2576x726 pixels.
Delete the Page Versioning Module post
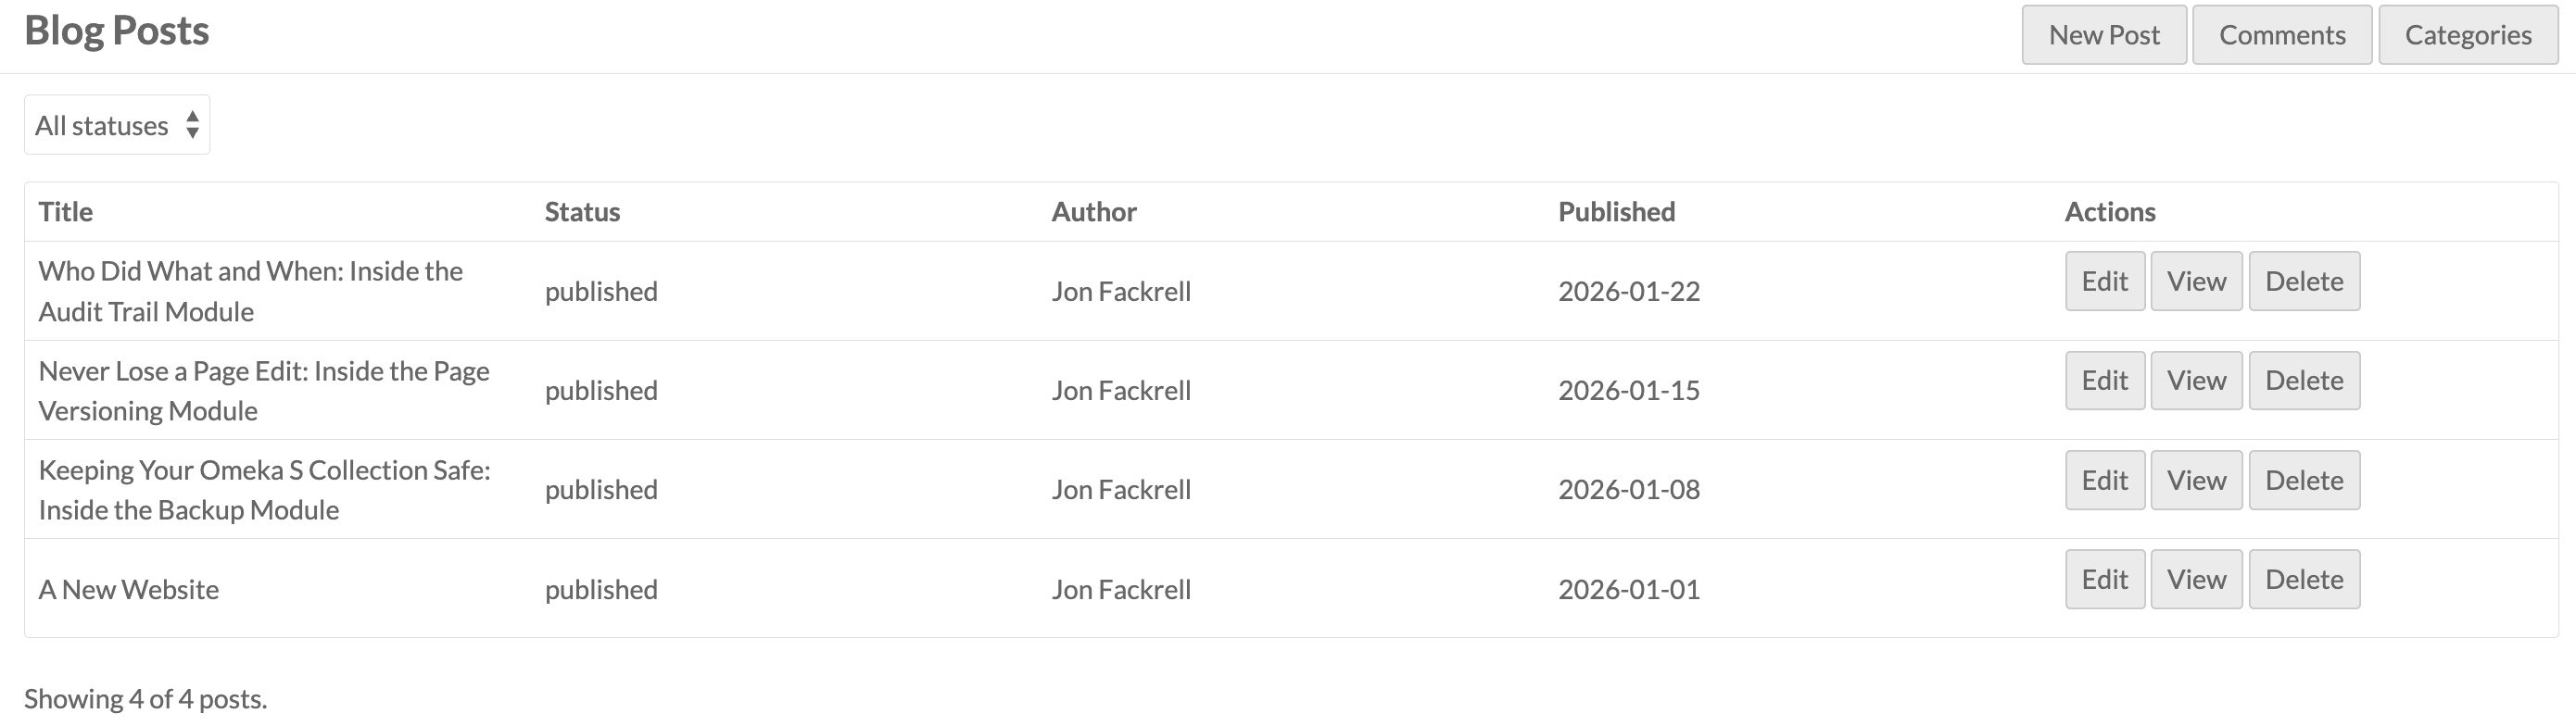tap(2303, 380)
